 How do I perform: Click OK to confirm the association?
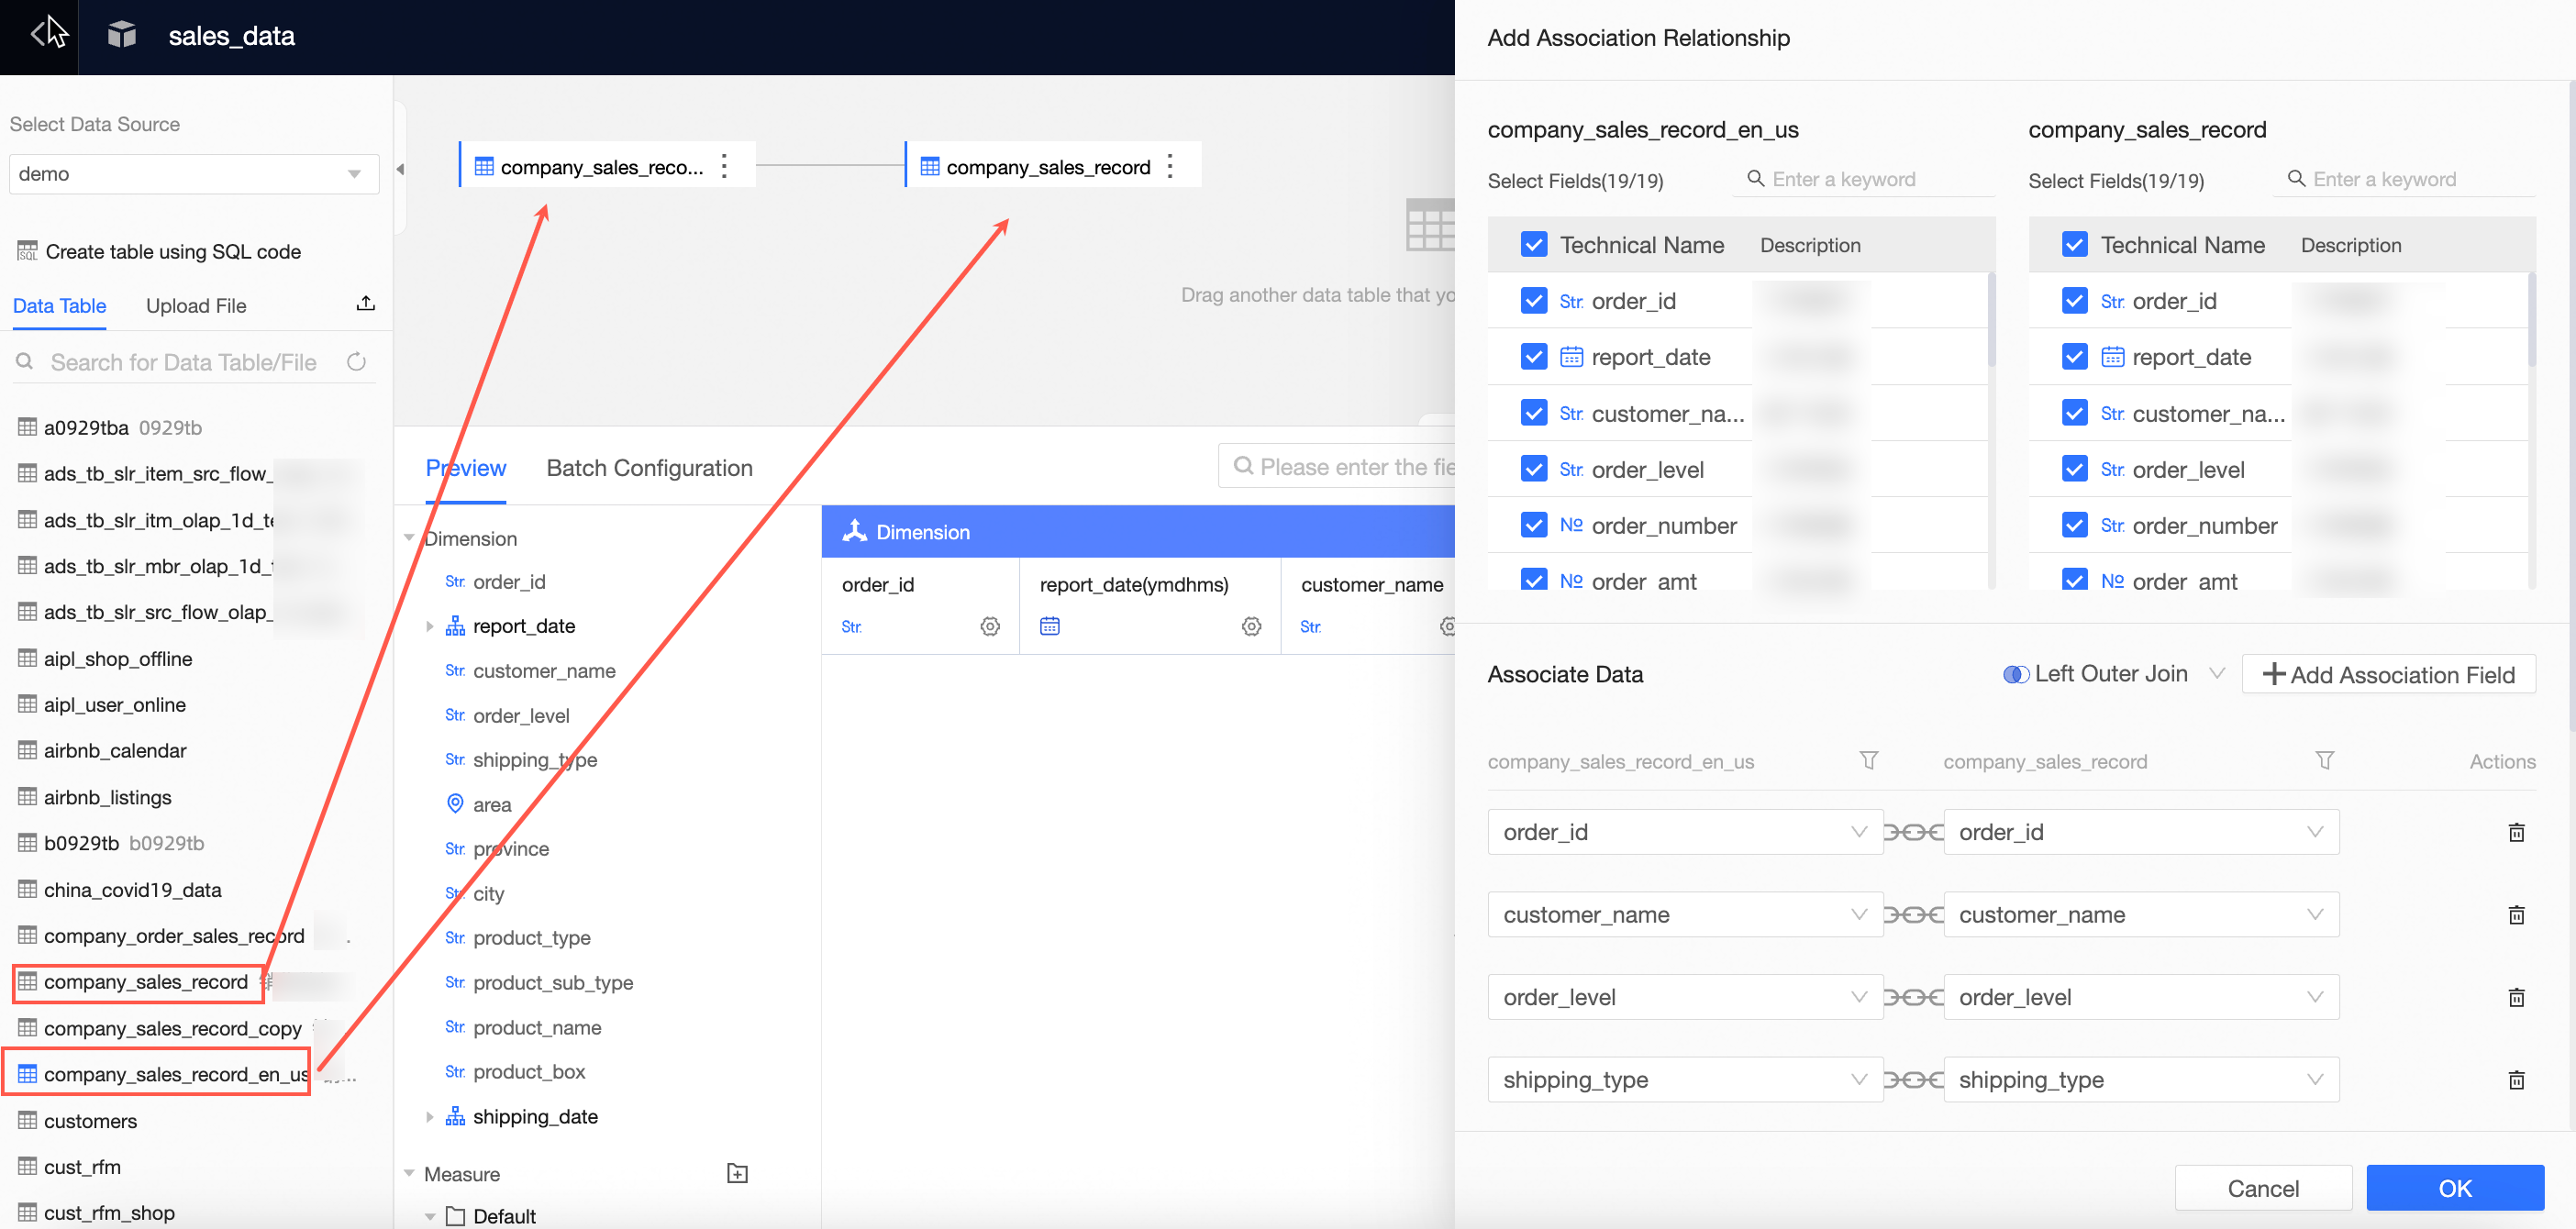2454,1188
